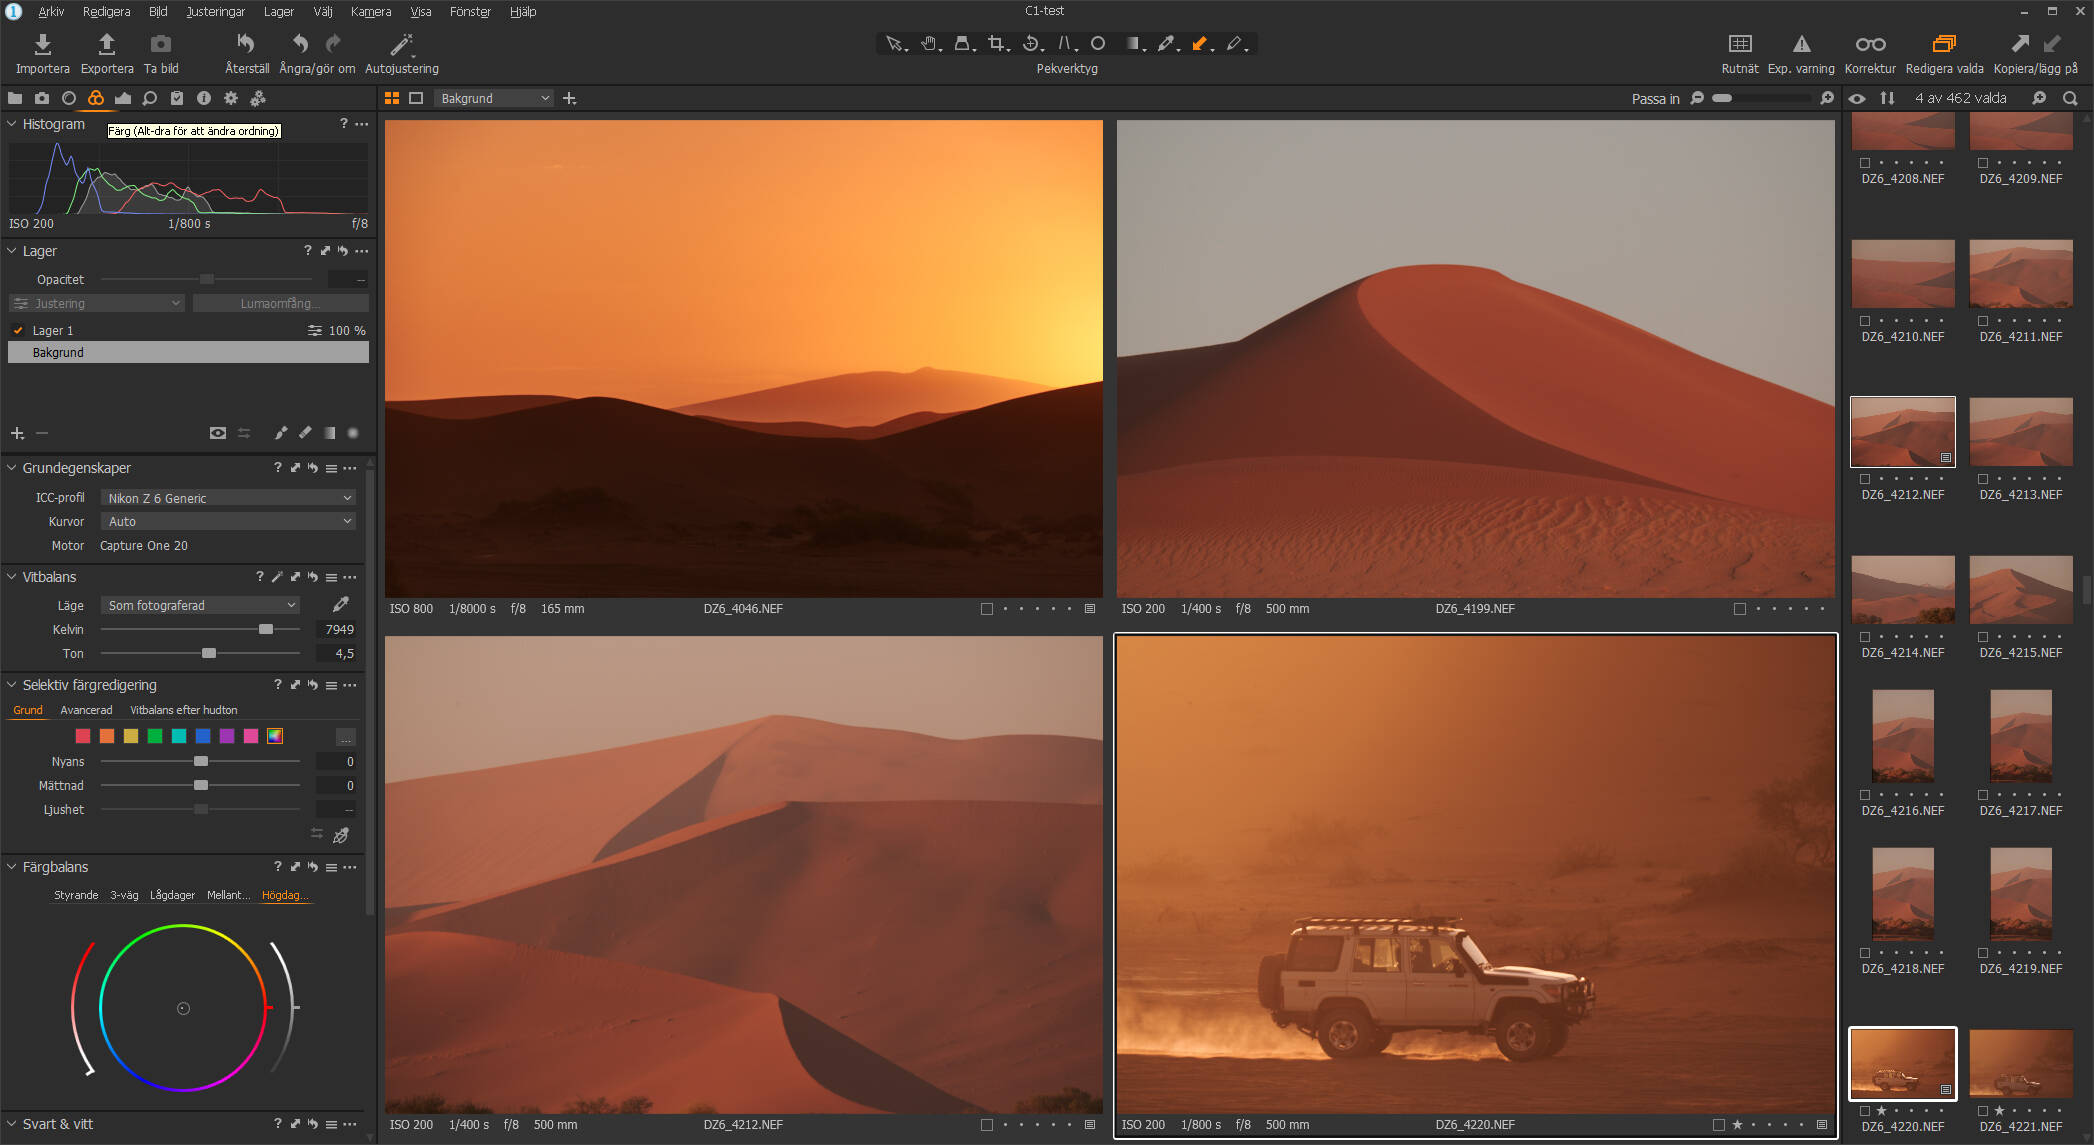Image resolution: width=2094 pixels, height=1145 pixels.
Task: Click the Importera icon
Action: pyautogui.click(x=42, y=44)
